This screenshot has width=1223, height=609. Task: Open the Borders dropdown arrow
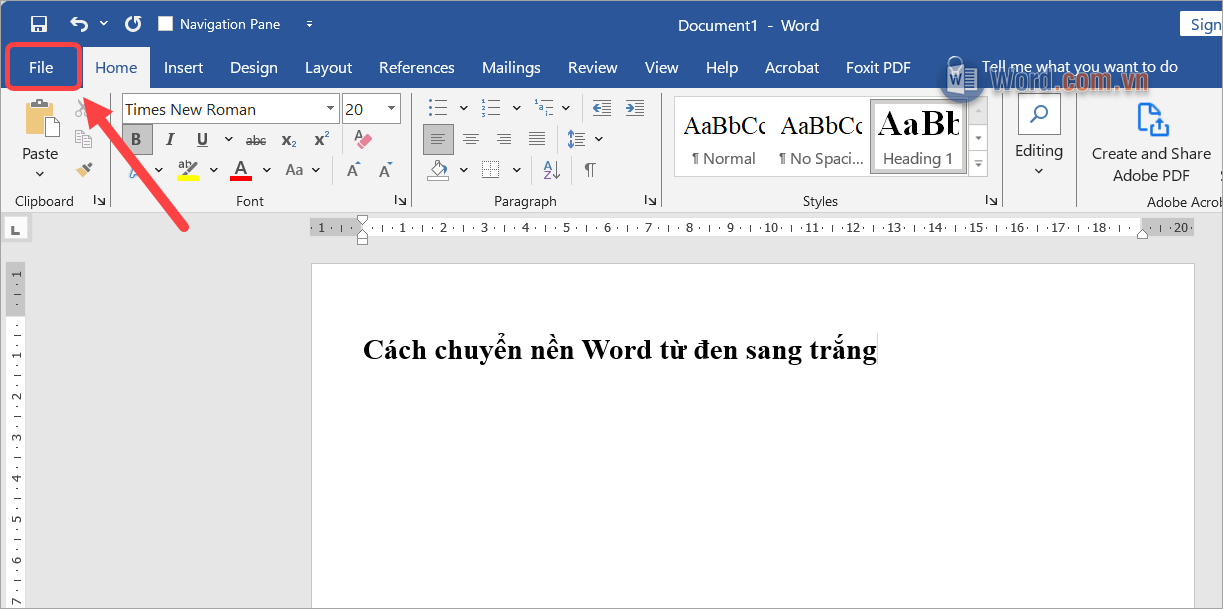point(516,170)
